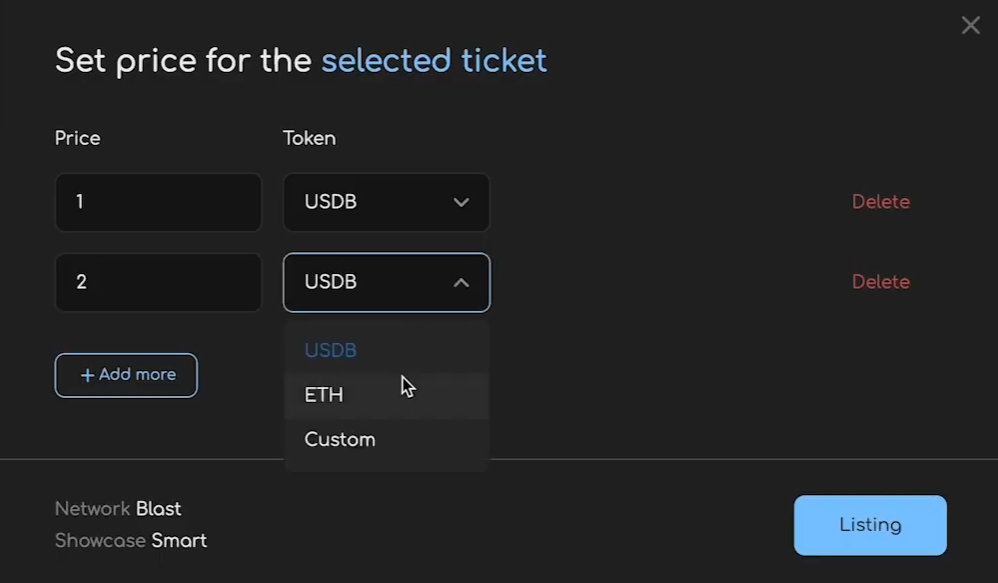Click the price field containing 1
Screen dimensions: 998x583
158,202
